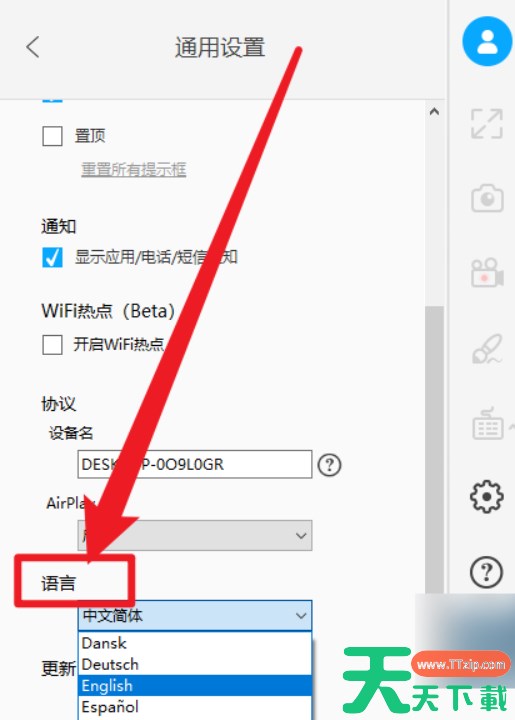Open help with sidebar question mark
515x720 pixels.
click(487, 572)
